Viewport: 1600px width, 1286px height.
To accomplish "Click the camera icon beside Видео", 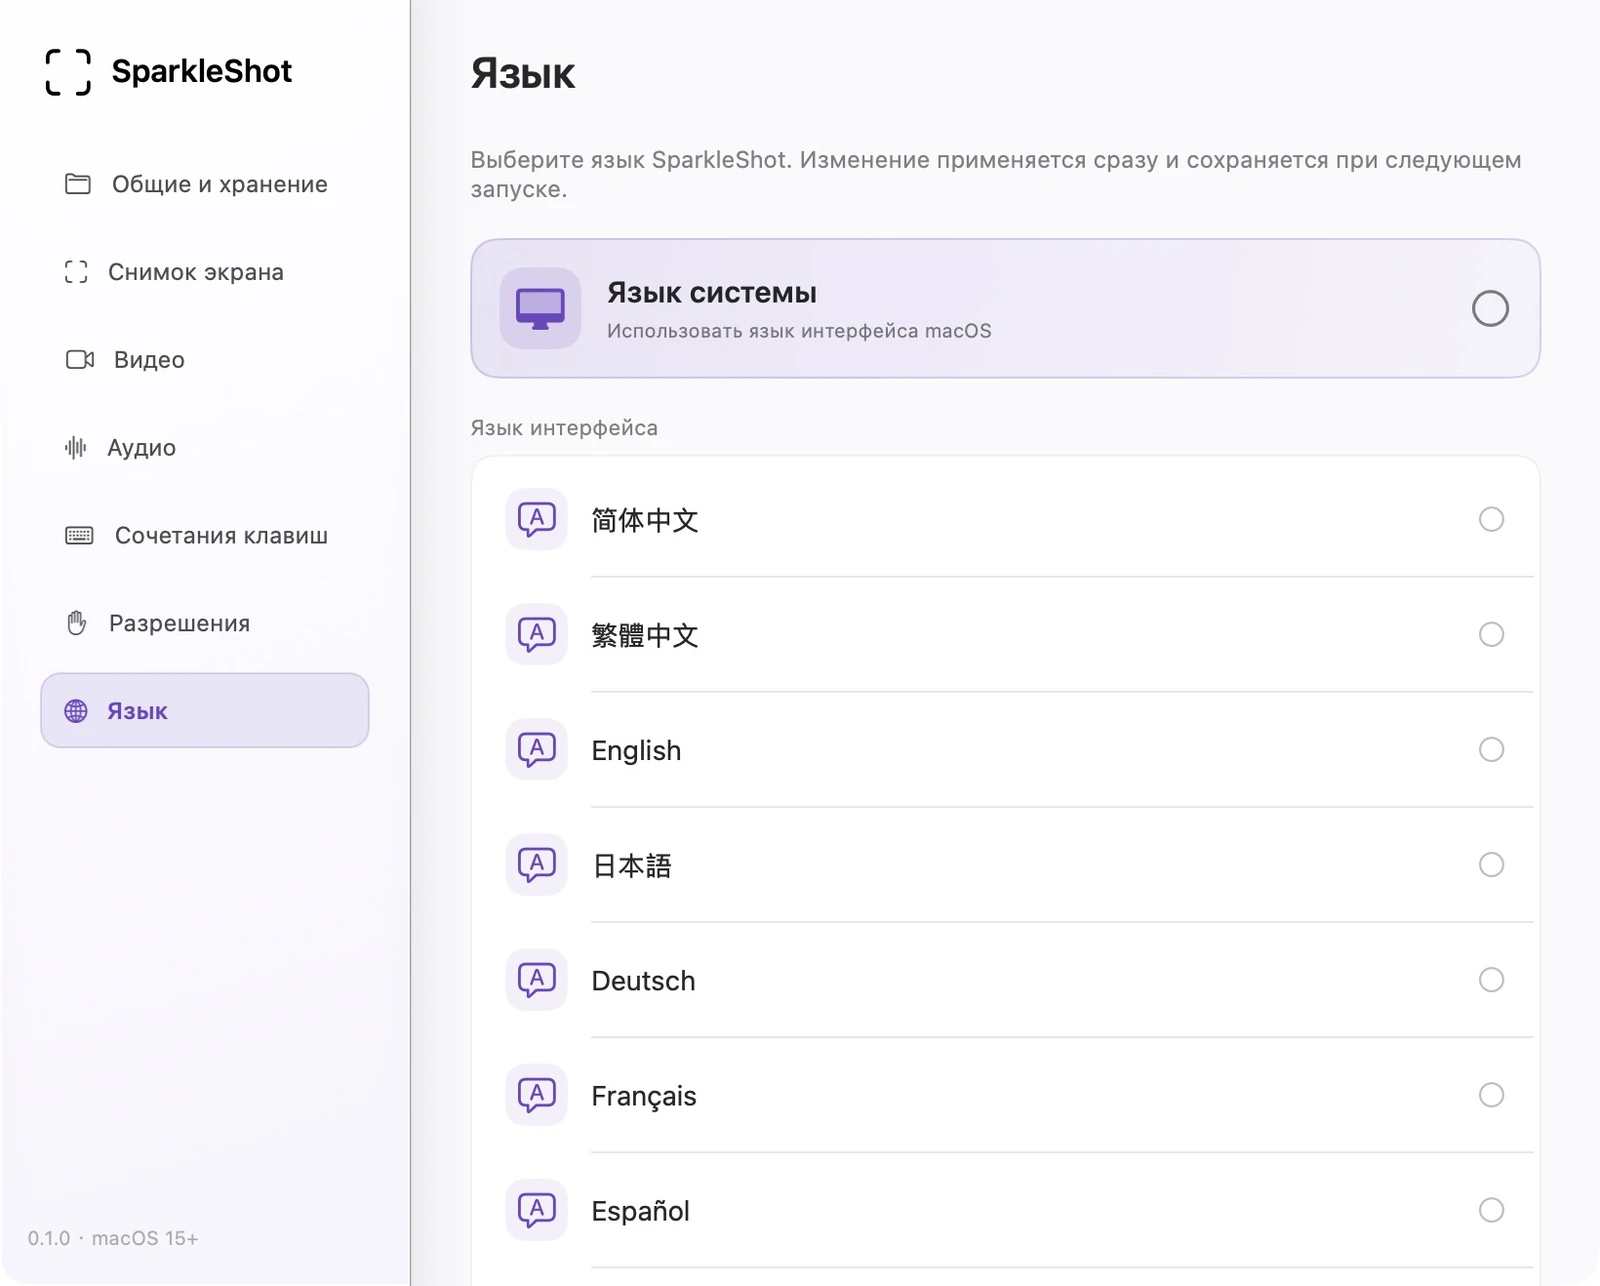I will 80,359.
